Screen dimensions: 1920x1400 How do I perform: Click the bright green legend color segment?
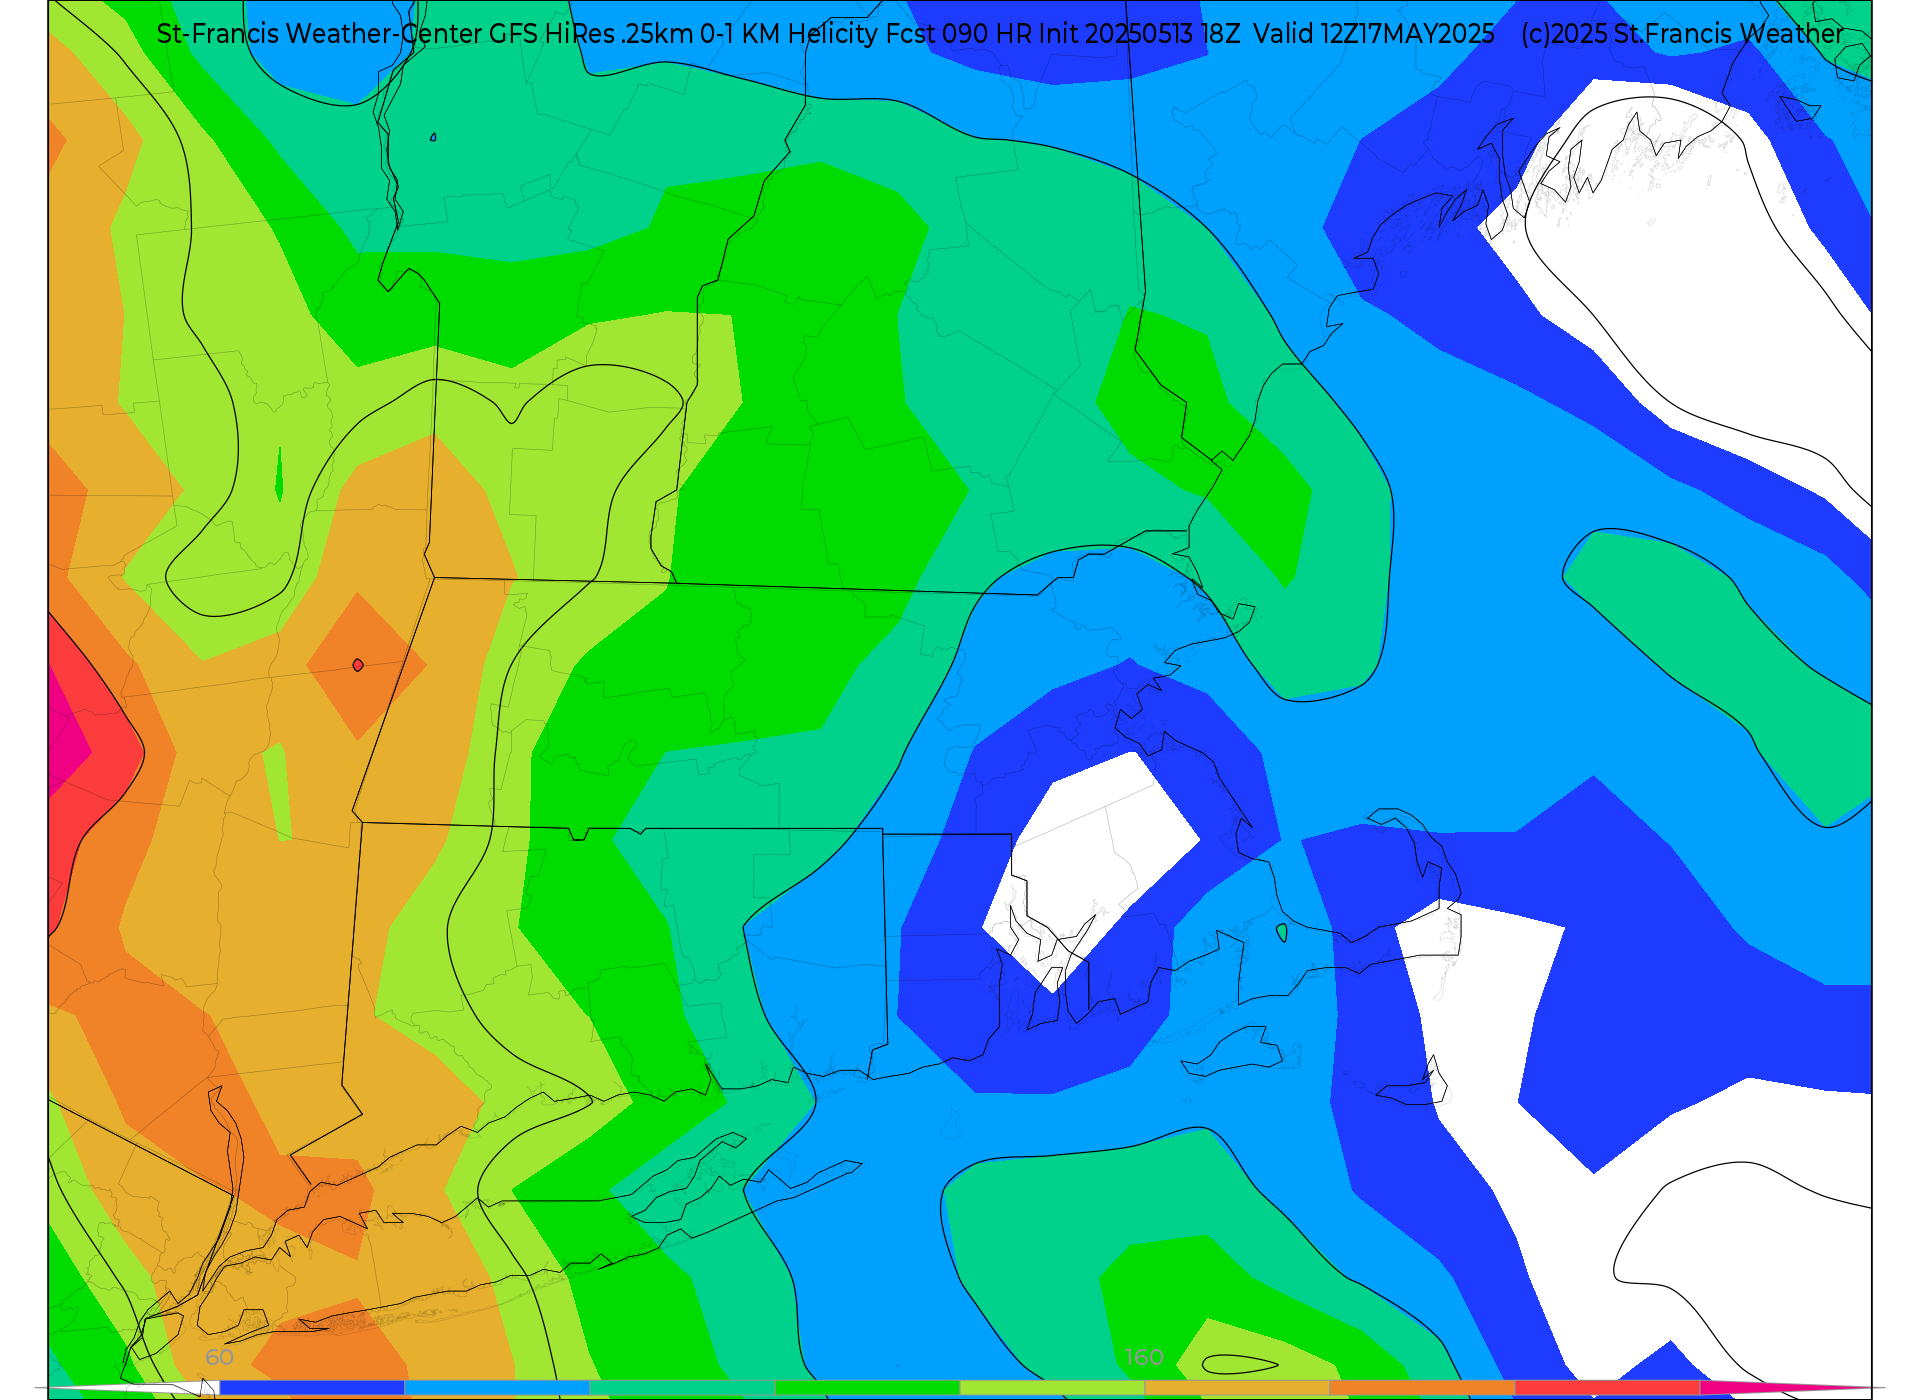867,1388
